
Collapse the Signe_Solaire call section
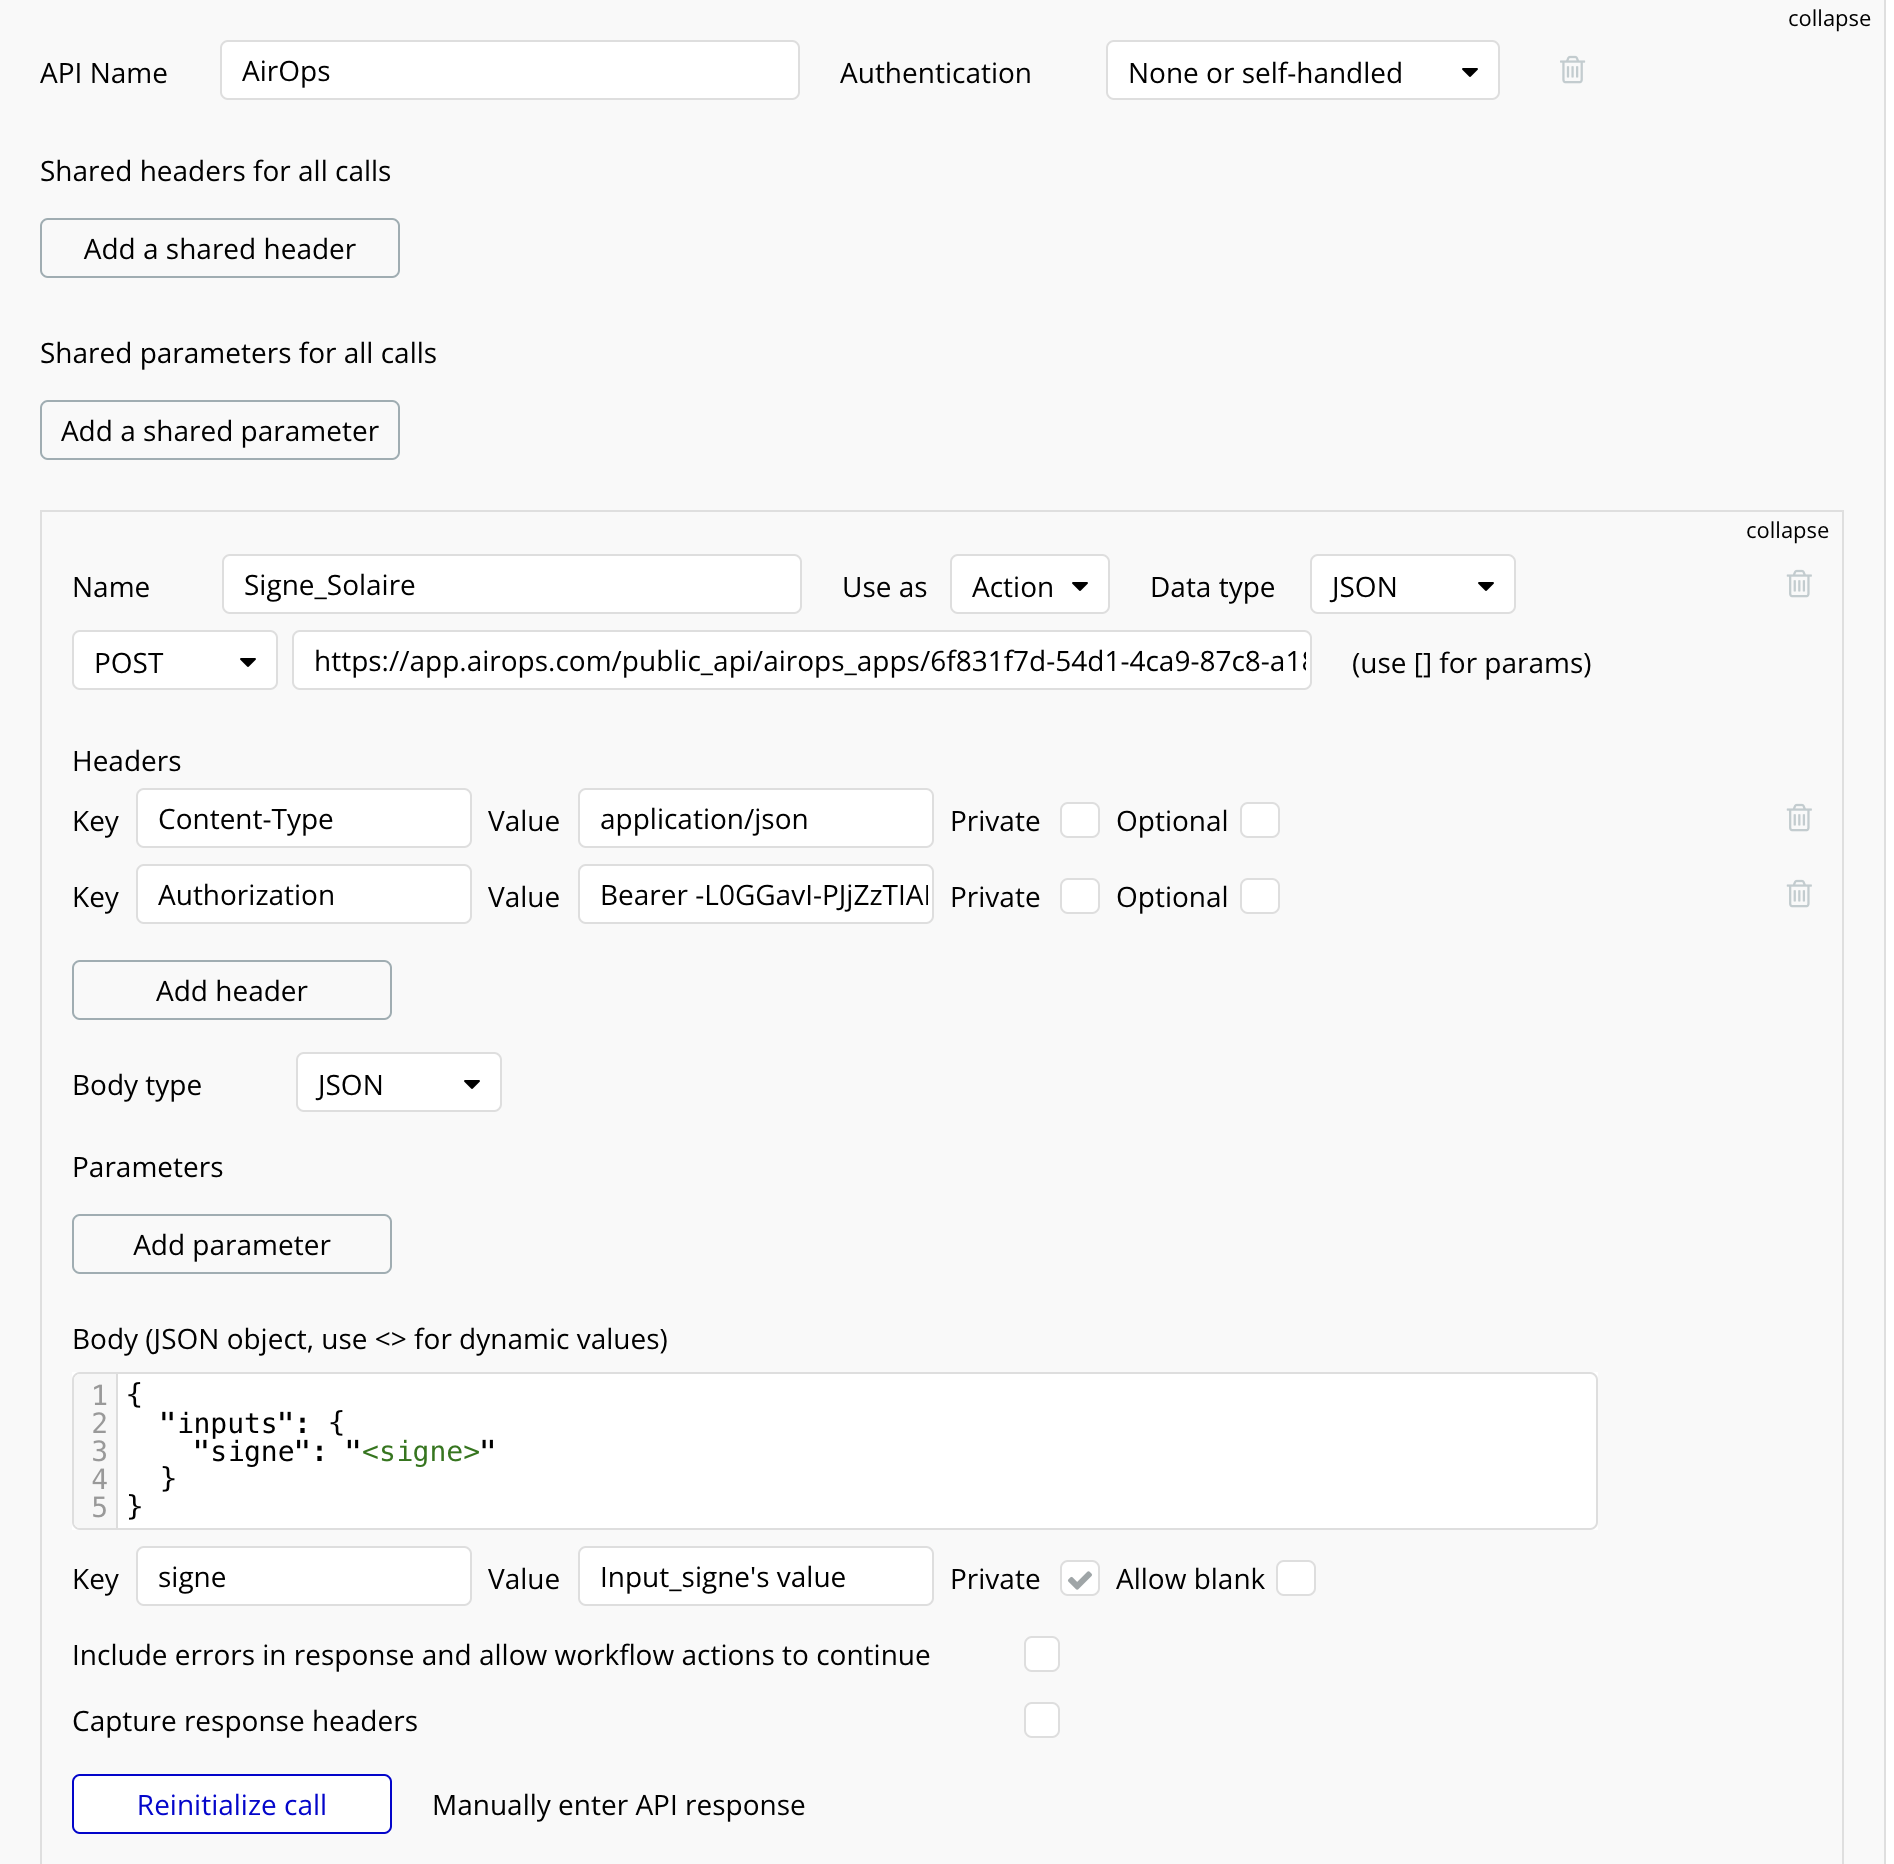coord(1786,531)
